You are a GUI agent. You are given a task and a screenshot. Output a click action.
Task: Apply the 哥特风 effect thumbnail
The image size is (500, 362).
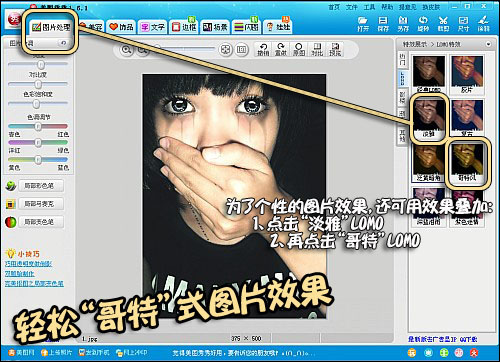[x=467, y=163]
